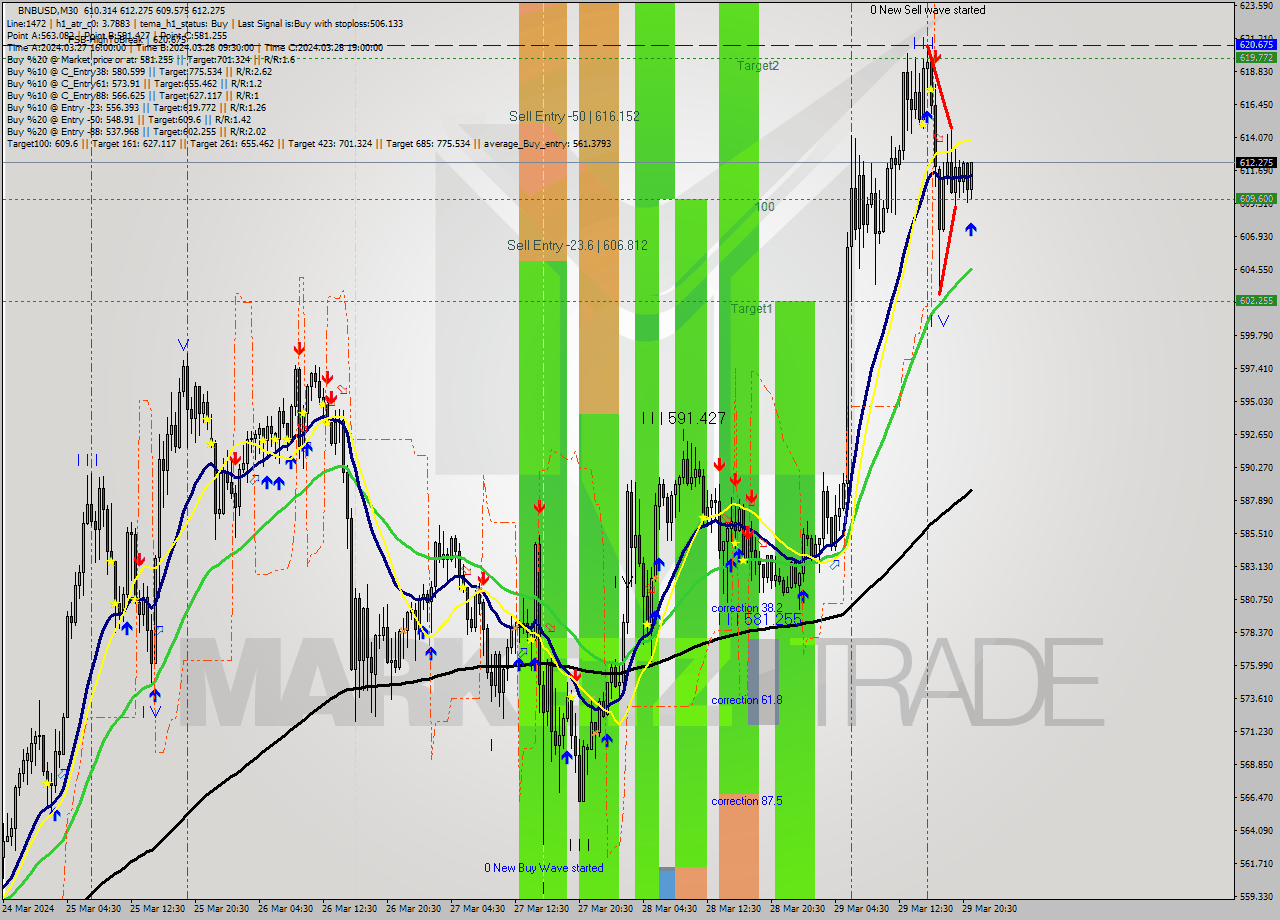
Task: Click the 'correction 38.2' label
Action: (x=747, y=608)
